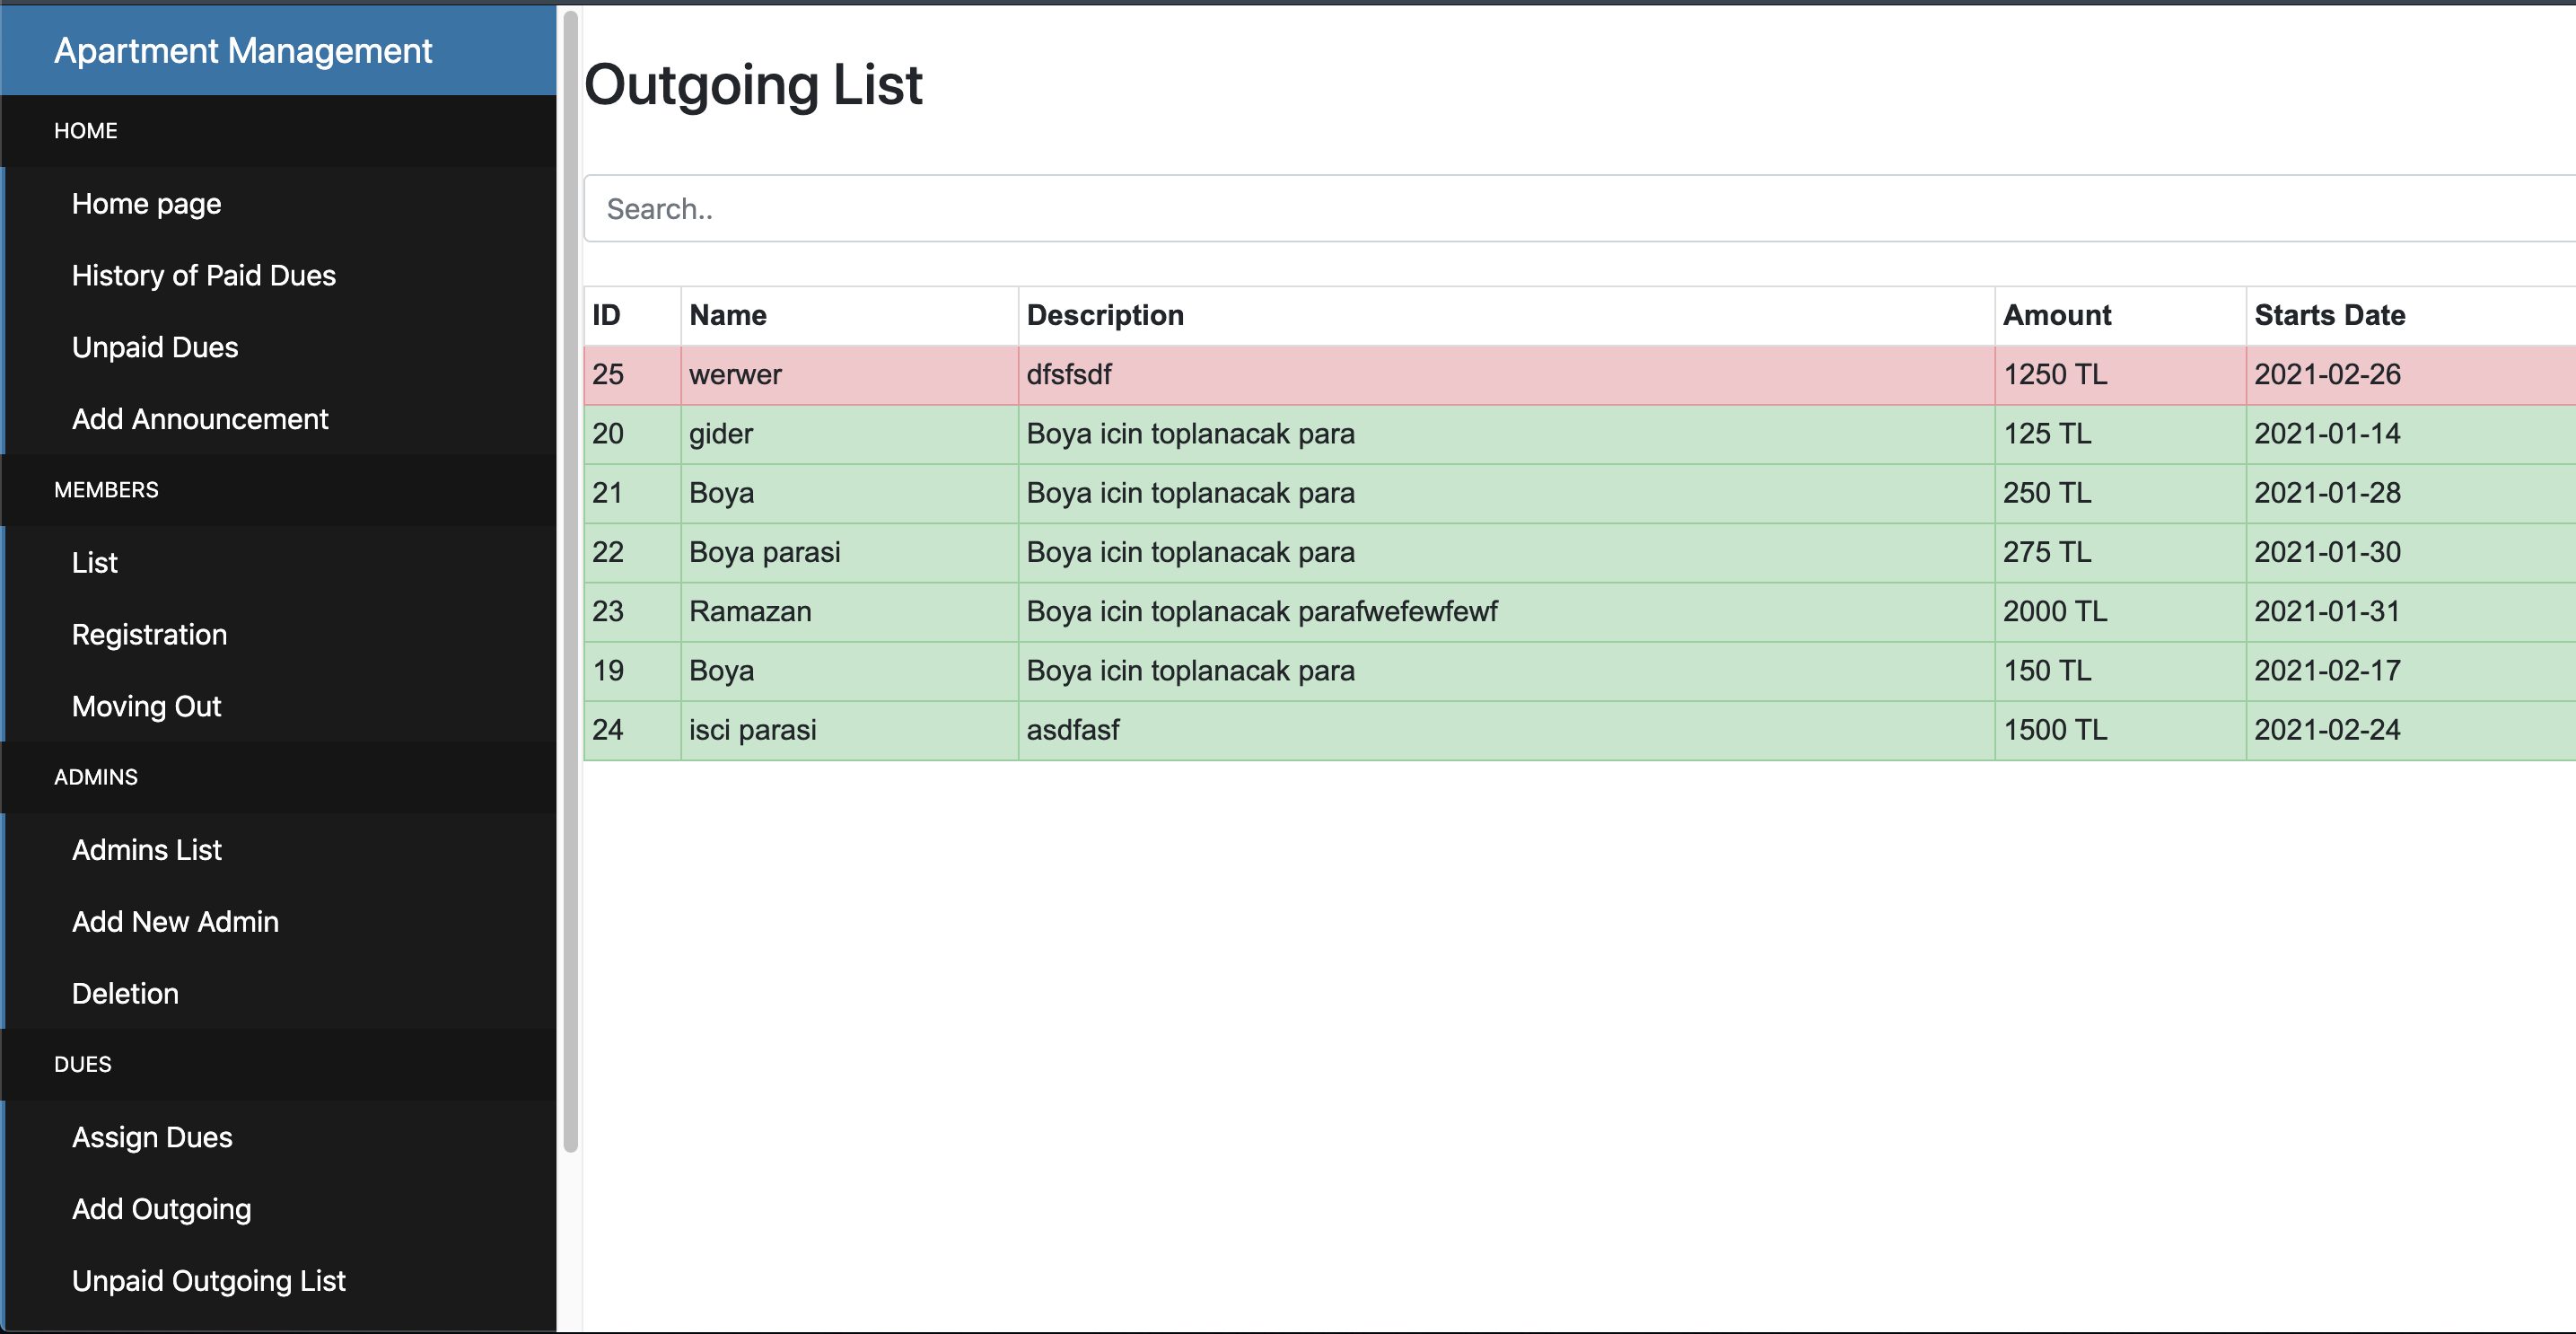Select the red werwer row
Screen dimensions: 2576x1334
(x=1300, y=375)
